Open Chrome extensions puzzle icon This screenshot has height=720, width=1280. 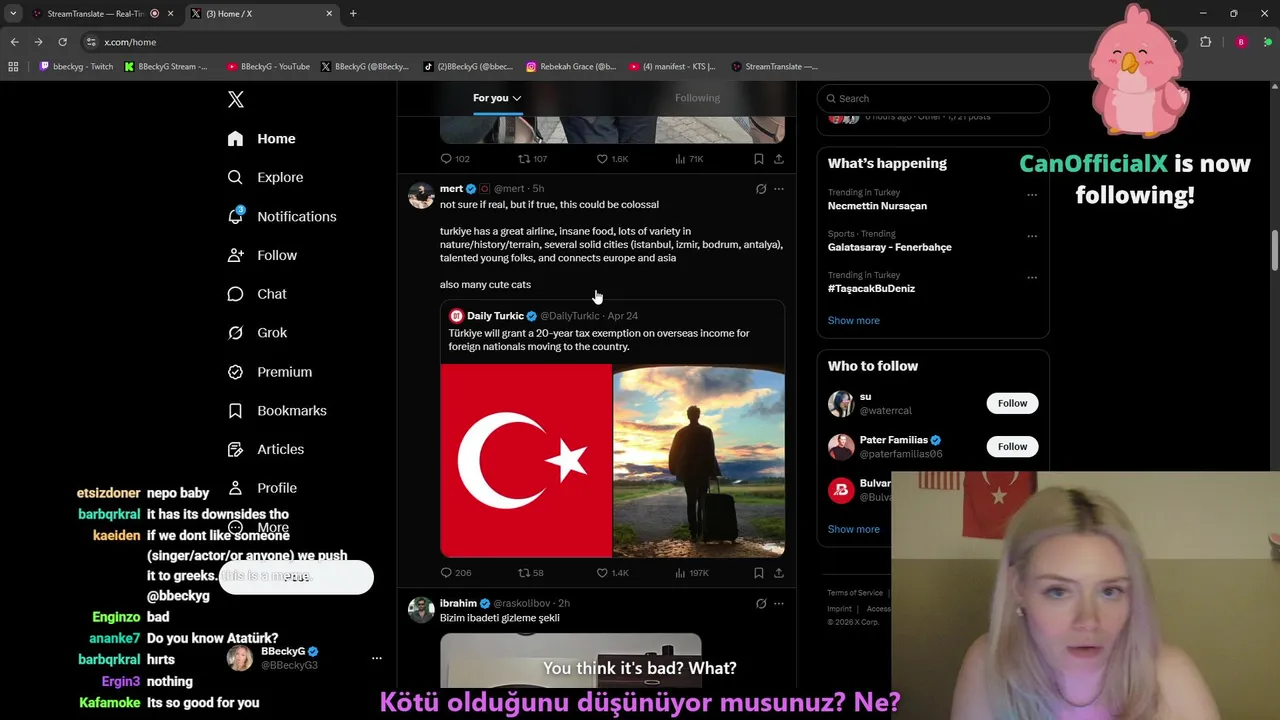1205,42
